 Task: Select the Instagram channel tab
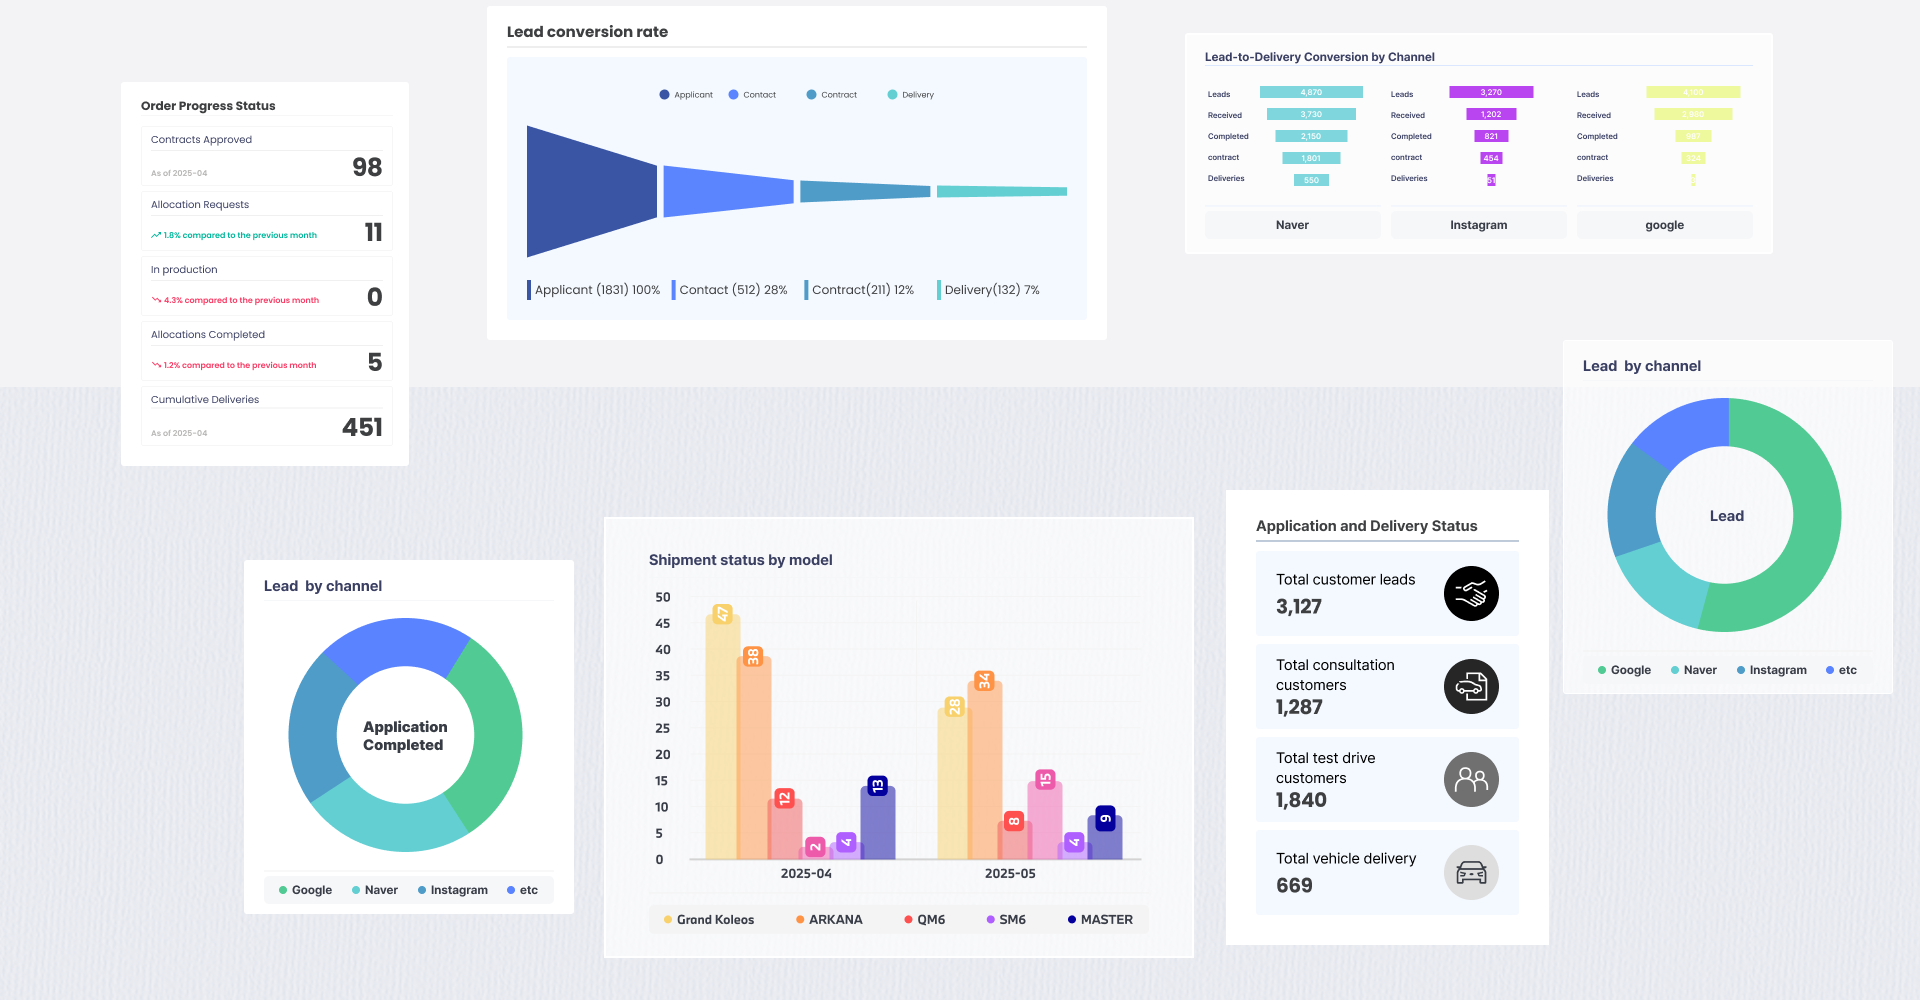point(1478,225)
